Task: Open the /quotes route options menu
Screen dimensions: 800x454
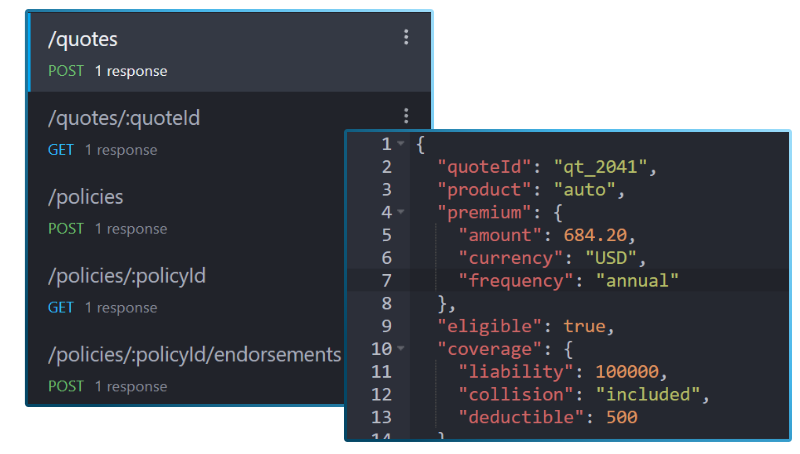Action: click(x=406, y=37)
